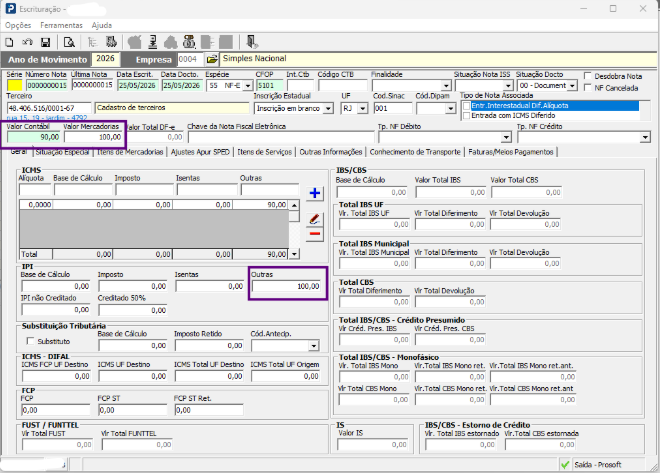The width and height of the screenshot is (661, 474).
Task: Toggle the Substituto checkbox
Action: coord(30,341)
